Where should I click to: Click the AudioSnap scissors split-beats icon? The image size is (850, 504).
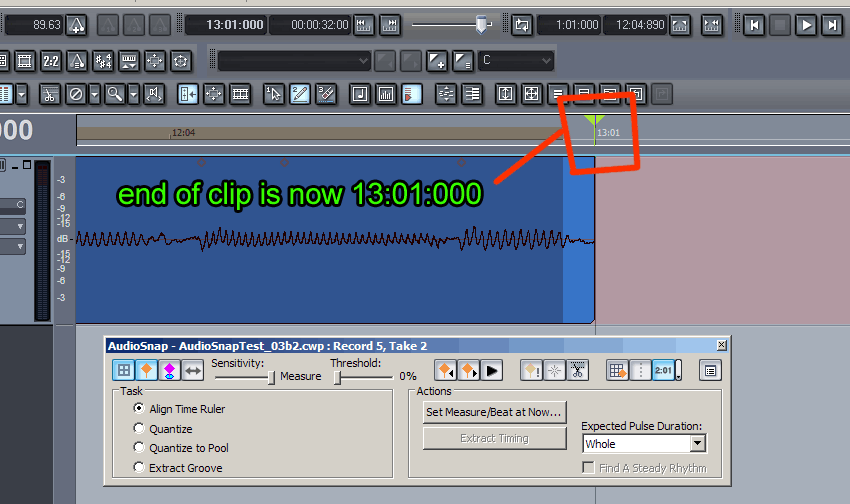(x=578, y=371)
